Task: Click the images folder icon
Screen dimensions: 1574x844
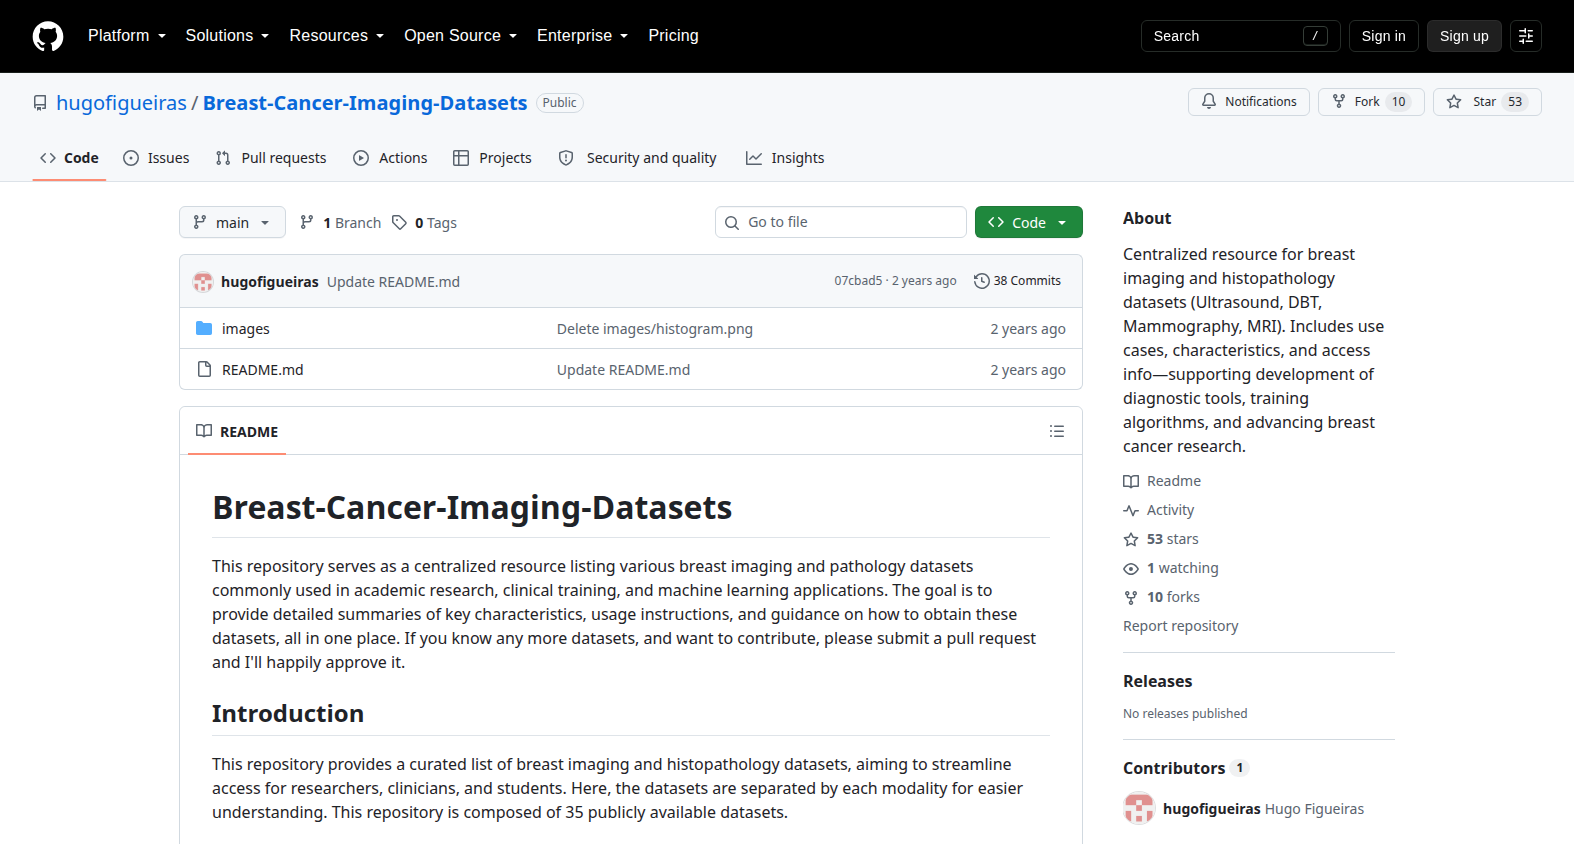Action: coord(204,328)
